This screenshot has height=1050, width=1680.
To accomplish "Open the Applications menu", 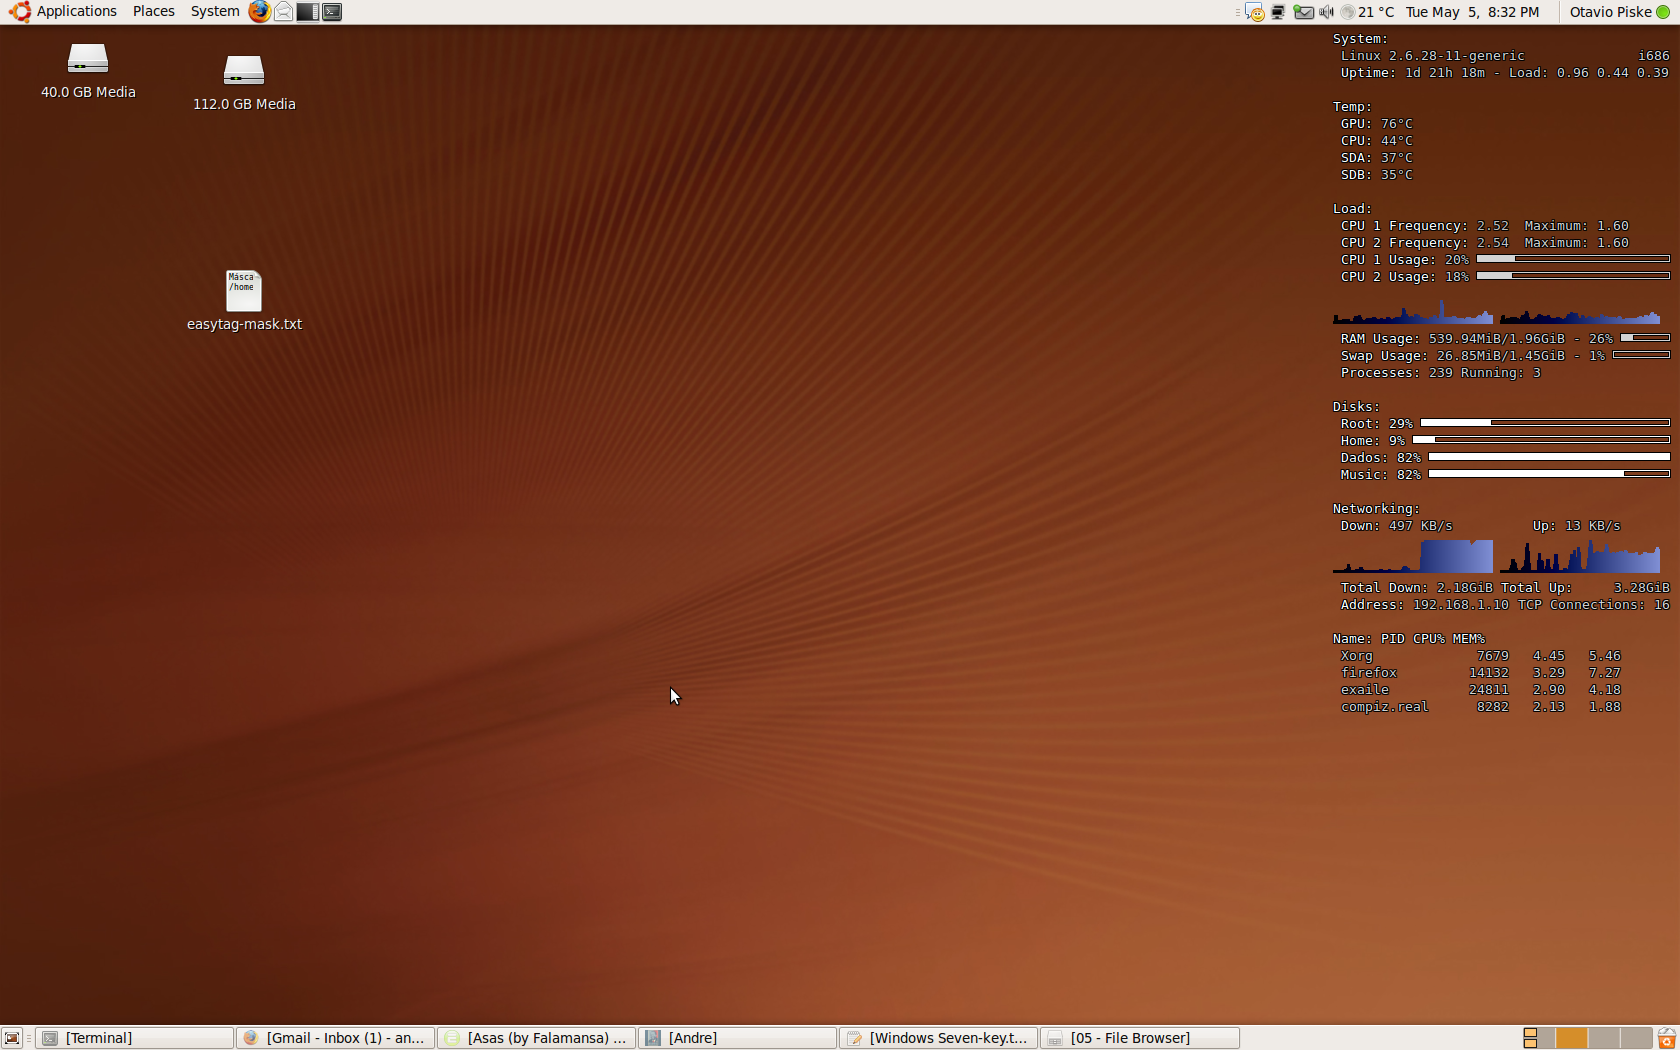I will (x=76, y=11).
